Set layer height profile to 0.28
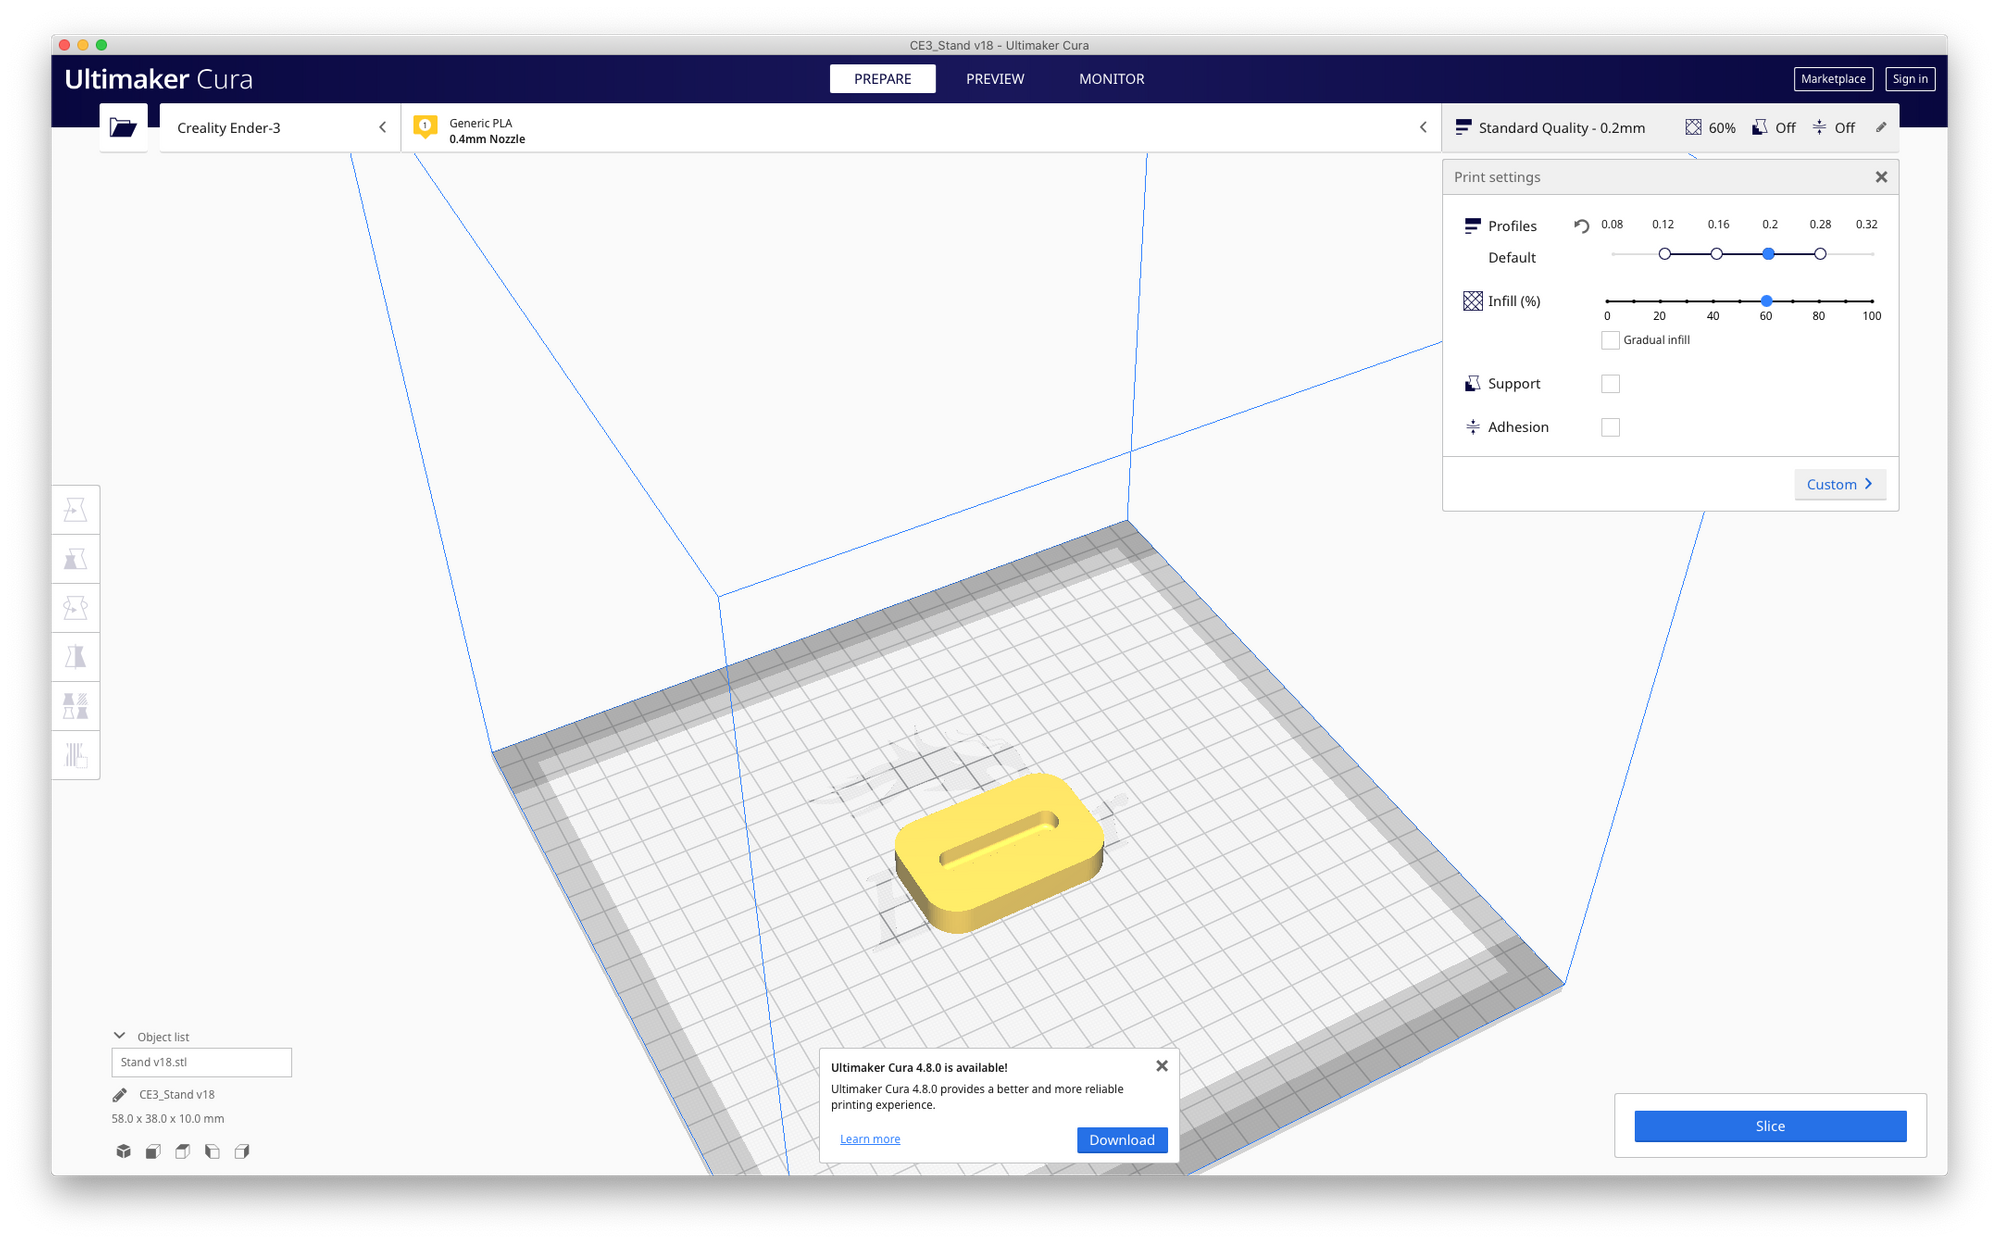 tap(1820, 254)
